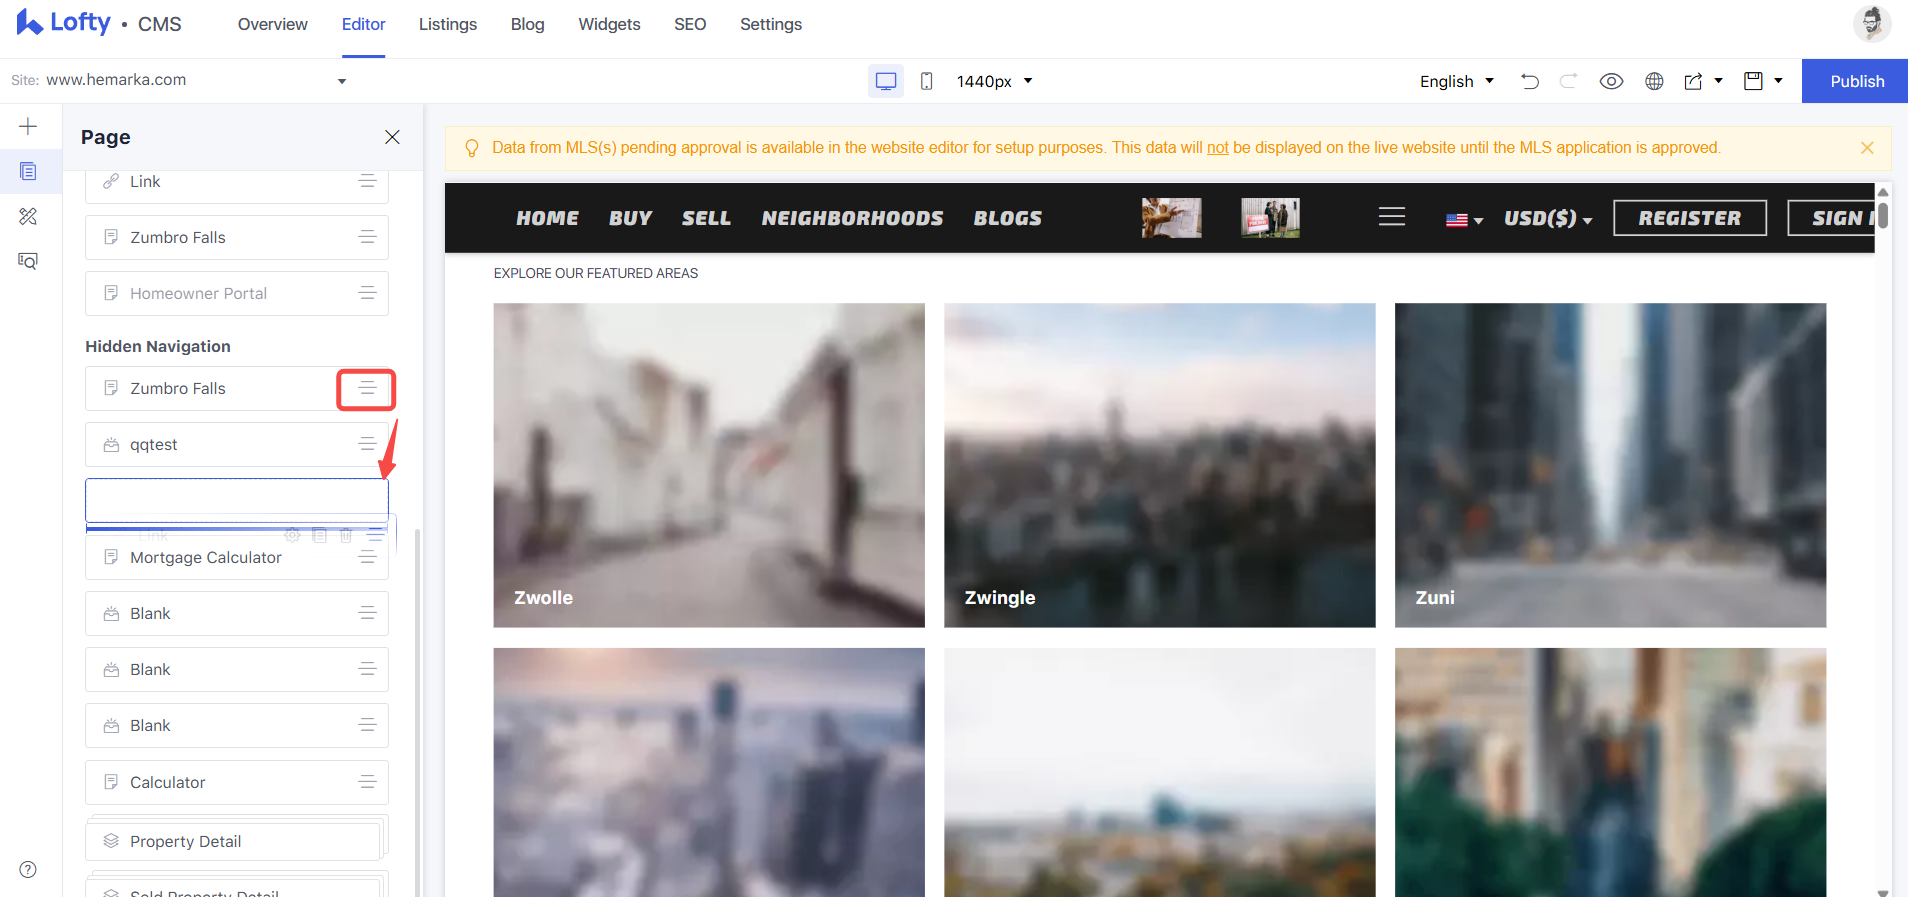The height and width of the screenshot is (897, 1908).
Task: Click the REGISTER button on site
Action: click(x=1690, y=218)
